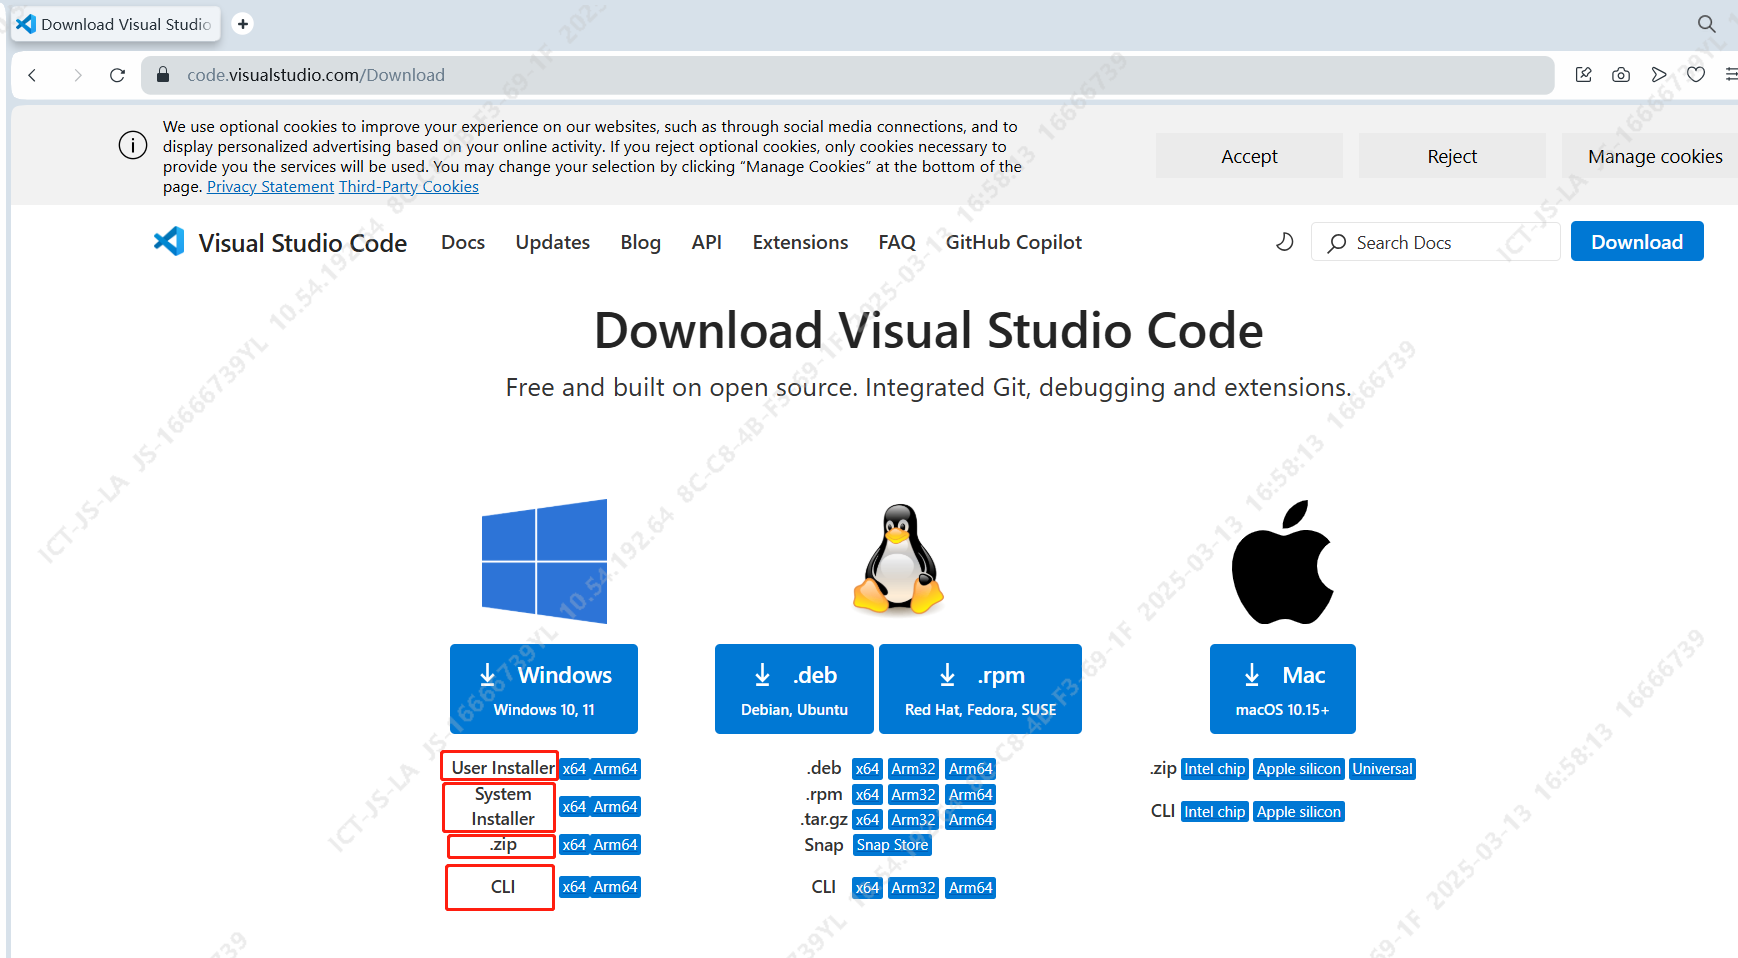This screenshot has width=1738, height=958.
Task: Open the API menu item
Action: tap(707, 242)
